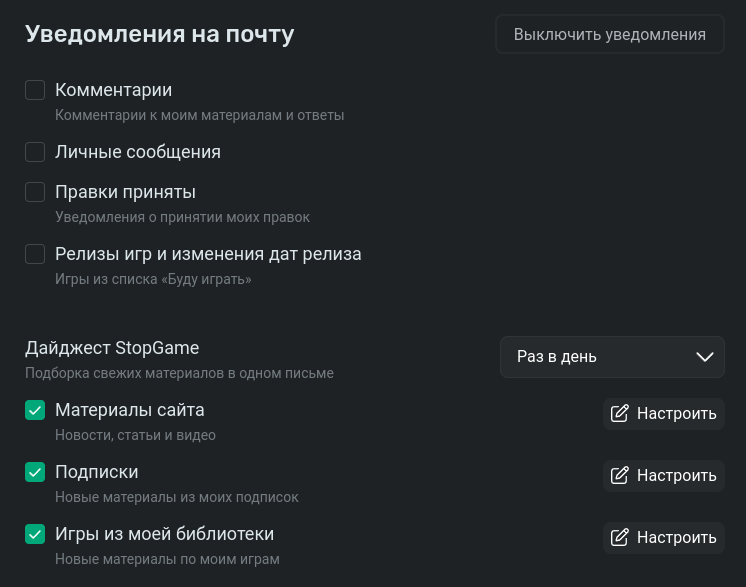Click edit icon beside Подписки
Screen dimensions: 746x587
[x=620, y=476]
